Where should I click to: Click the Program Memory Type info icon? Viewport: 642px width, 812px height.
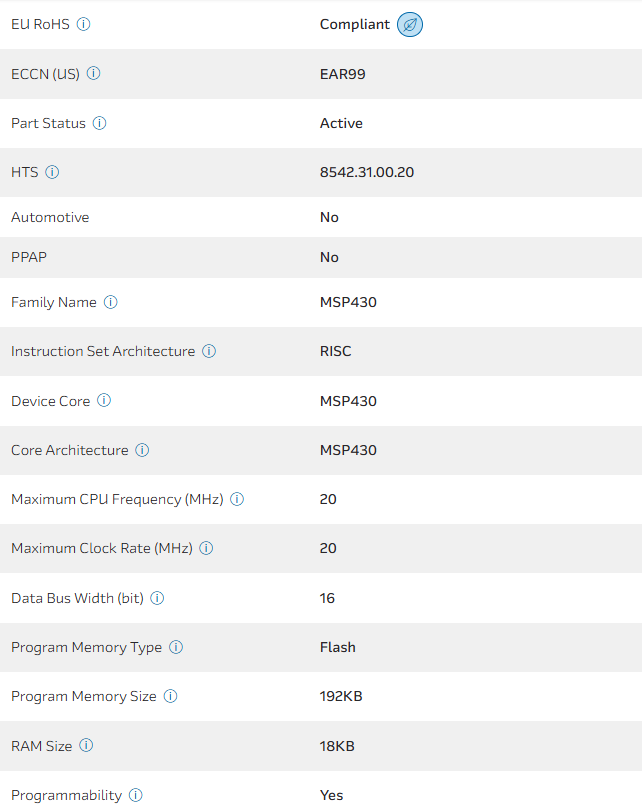pyautogui.click(x=176, y=647)
